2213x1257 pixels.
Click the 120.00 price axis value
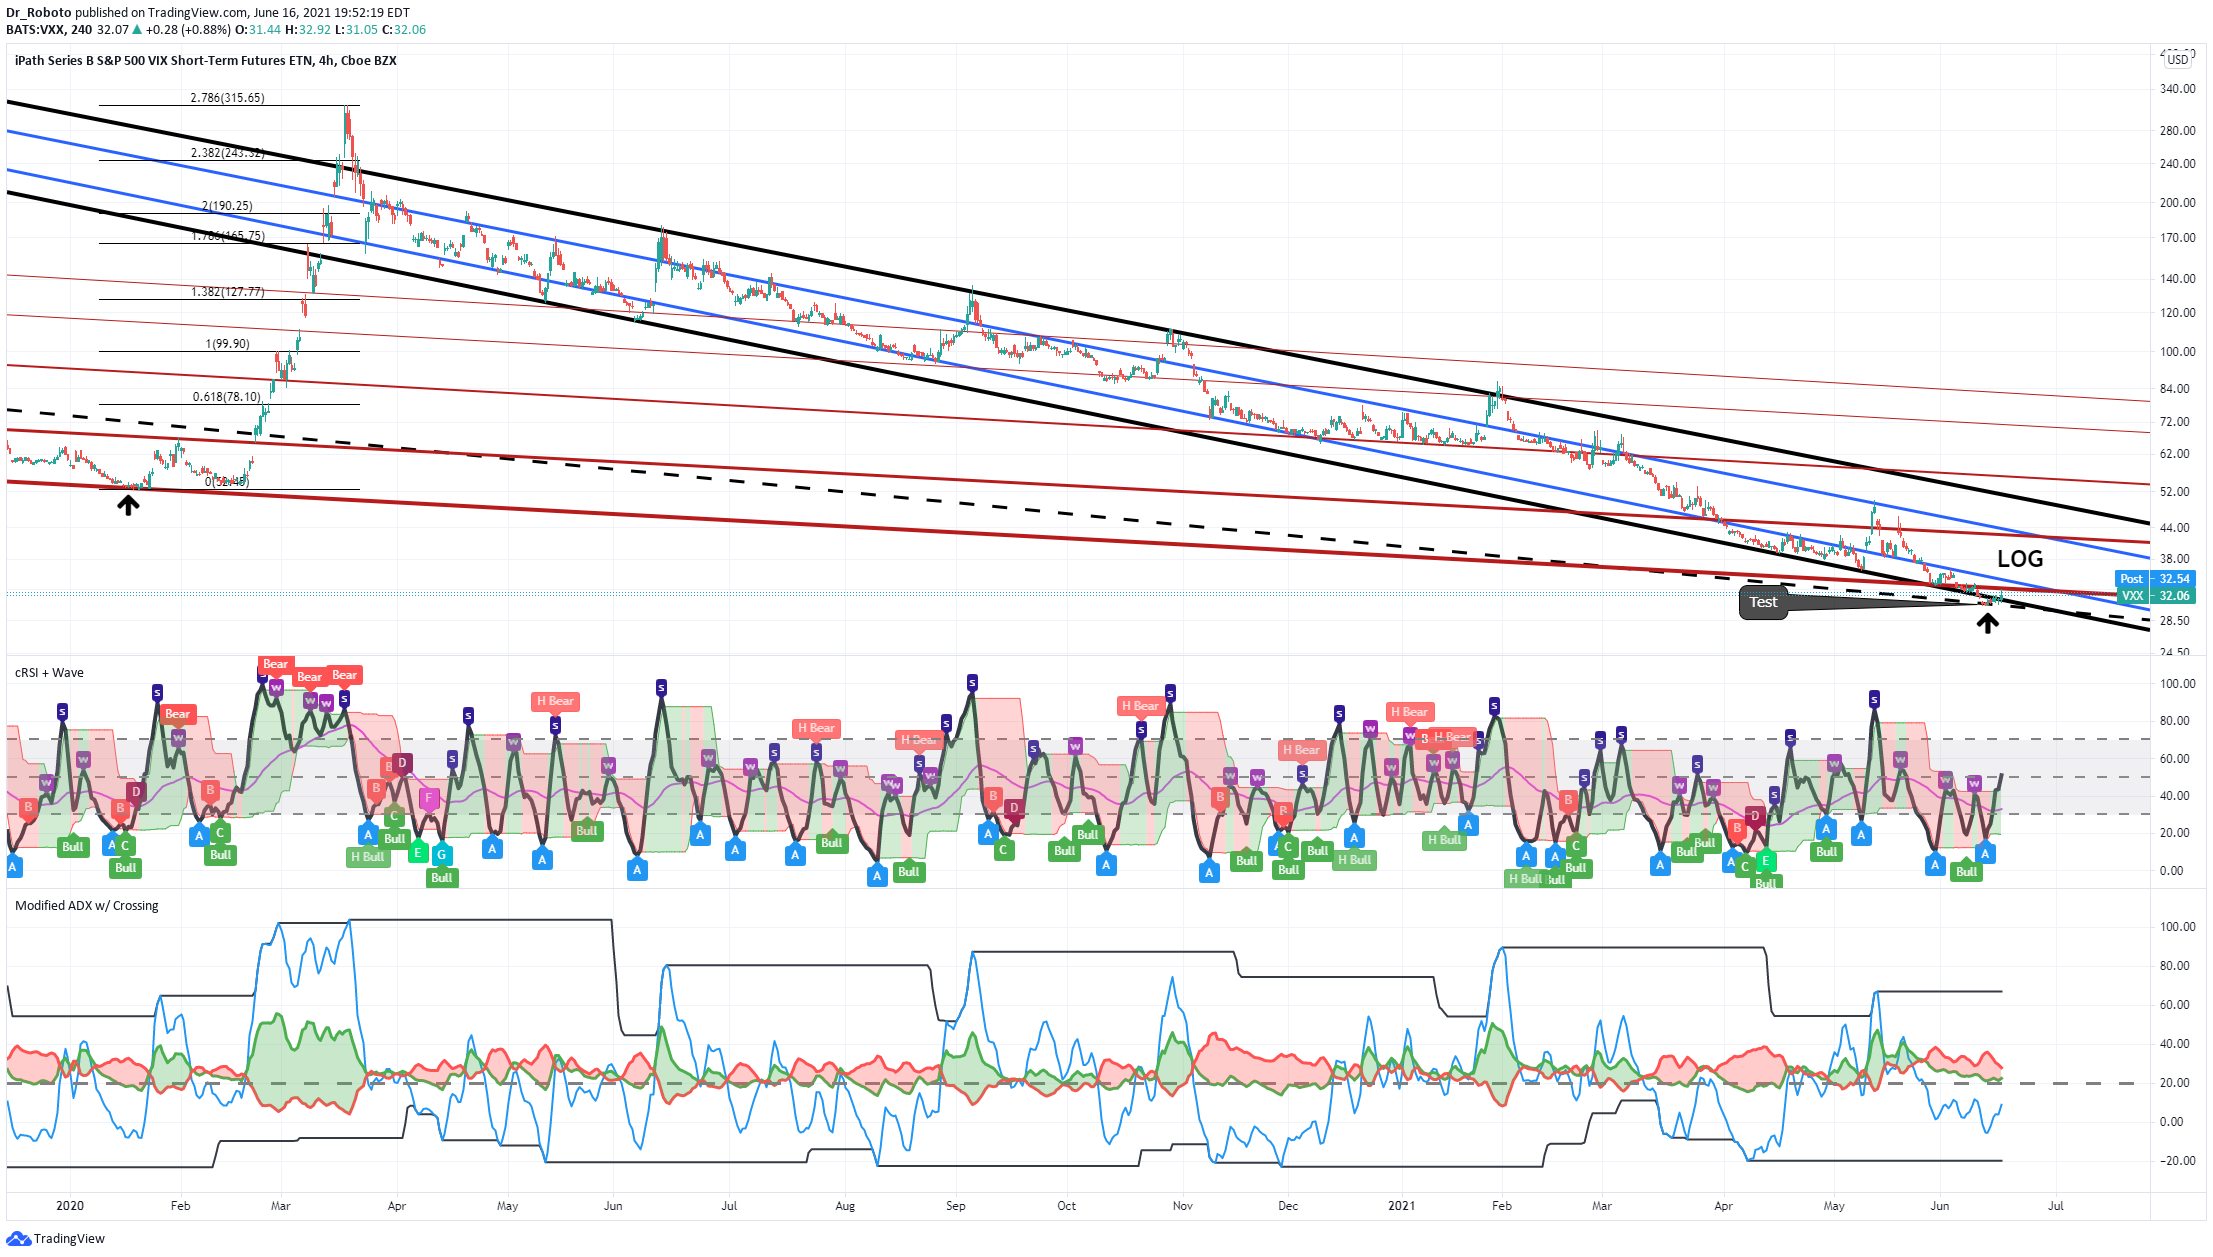pos(2177,313)
